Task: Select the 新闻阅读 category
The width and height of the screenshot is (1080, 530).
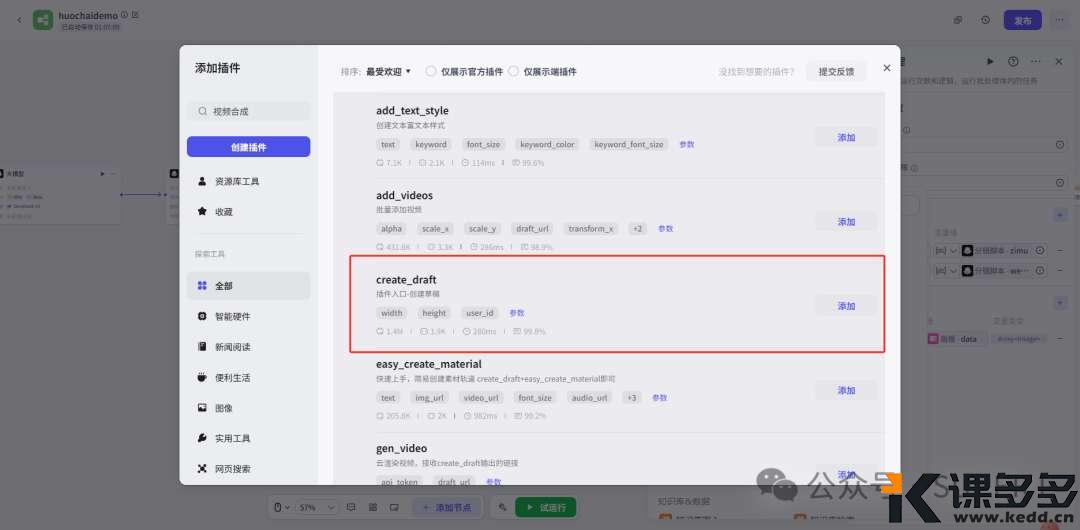Action: pyautogui.click(x=249, y=347)
